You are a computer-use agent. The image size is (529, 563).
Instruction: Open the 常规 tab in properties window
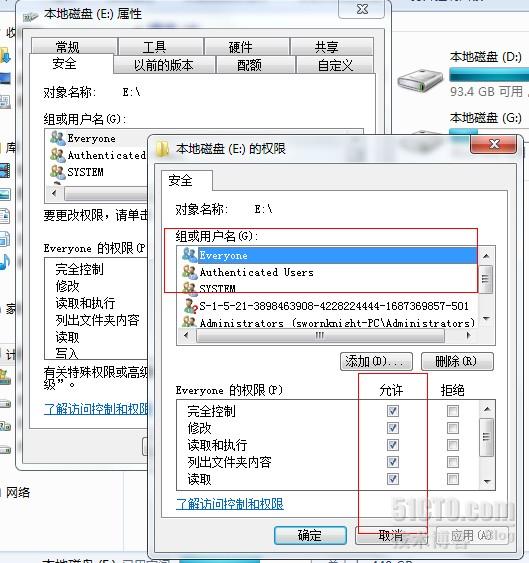click(74, 46)
